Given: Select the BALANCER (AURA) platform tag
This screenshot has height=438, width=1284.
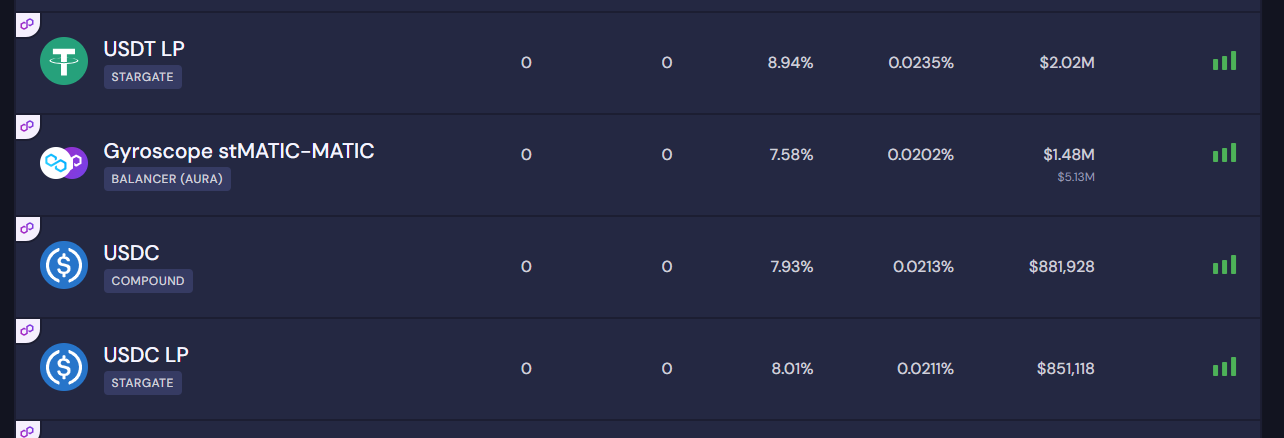Looking at the screenshot, I should click(x=167, y=179).
